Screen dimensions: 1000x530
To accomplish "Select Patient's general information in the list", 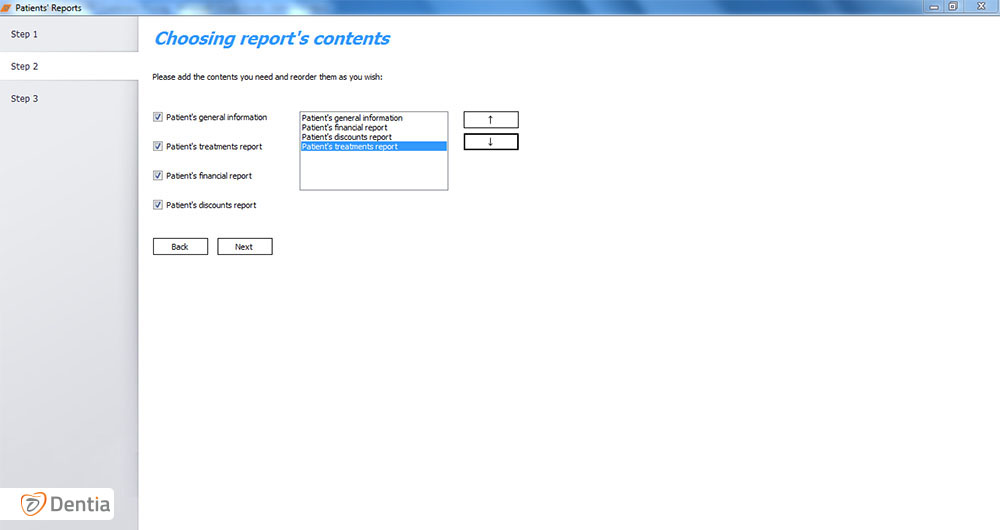I will coord(352,118).
